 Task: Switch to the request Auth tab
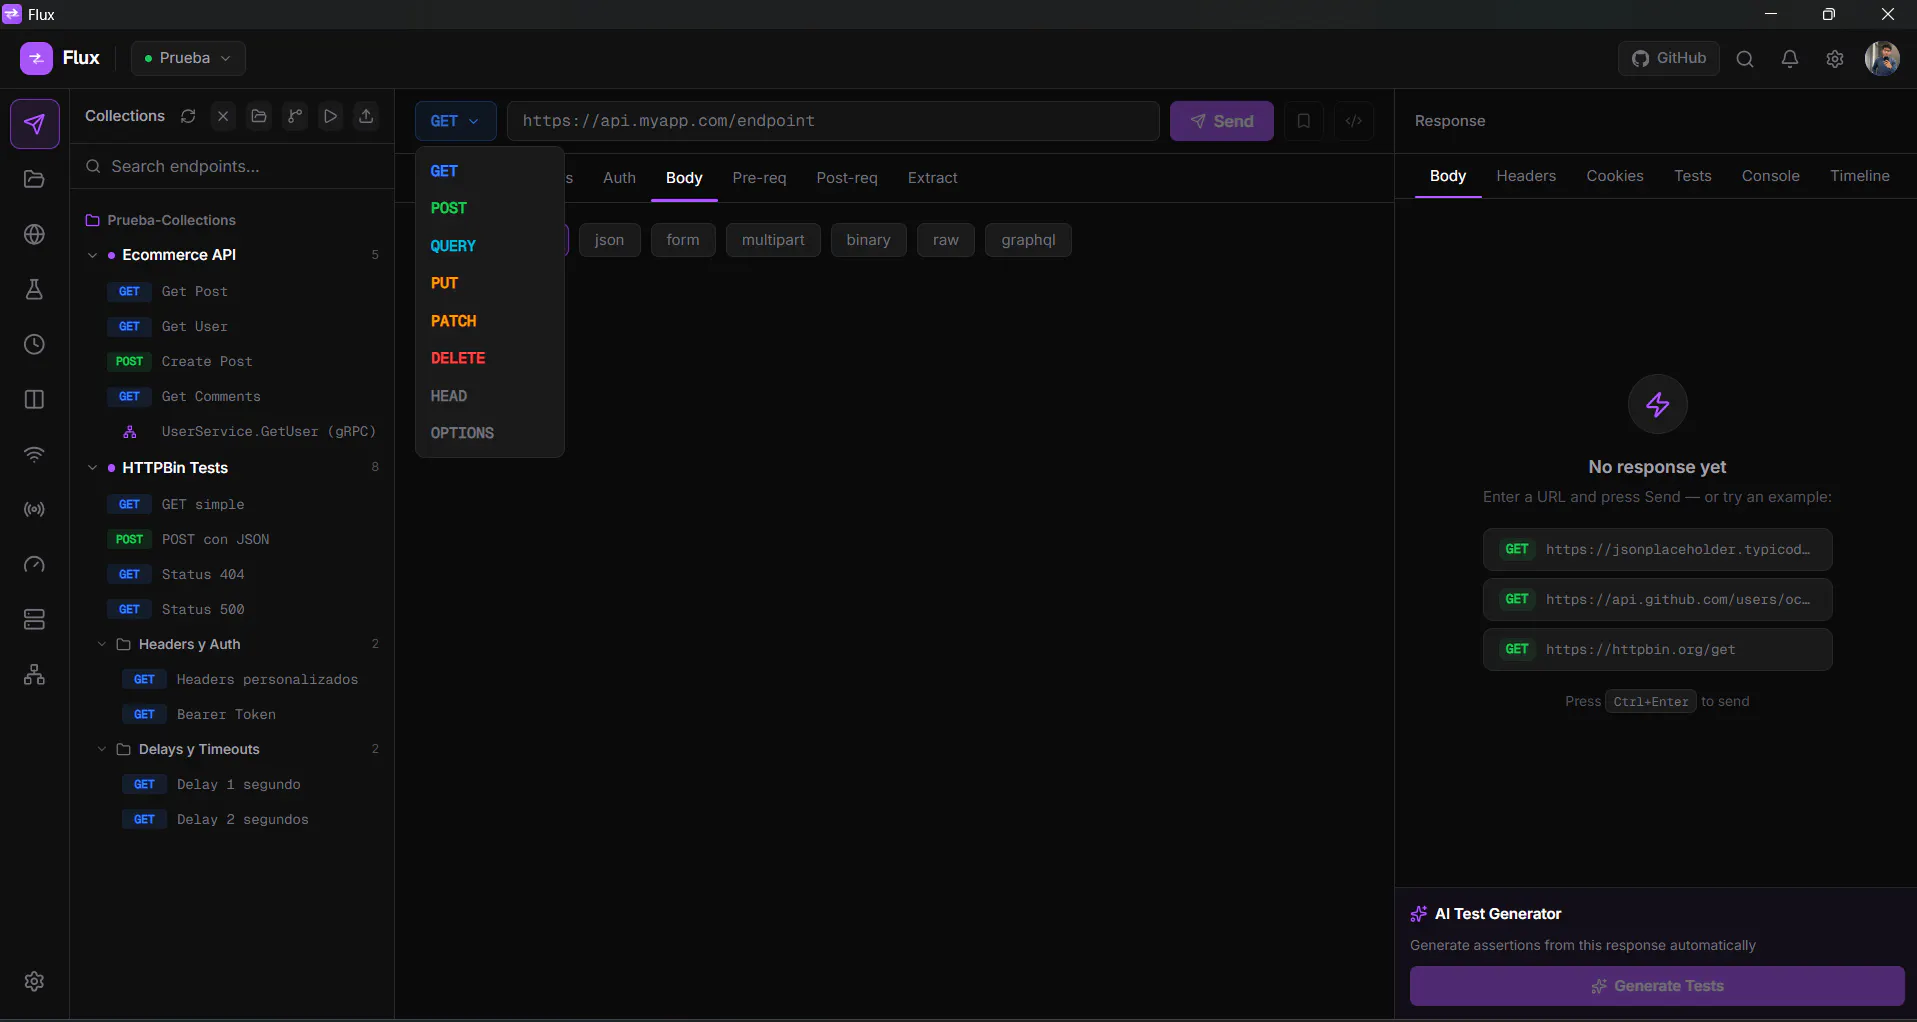[619, 178]
